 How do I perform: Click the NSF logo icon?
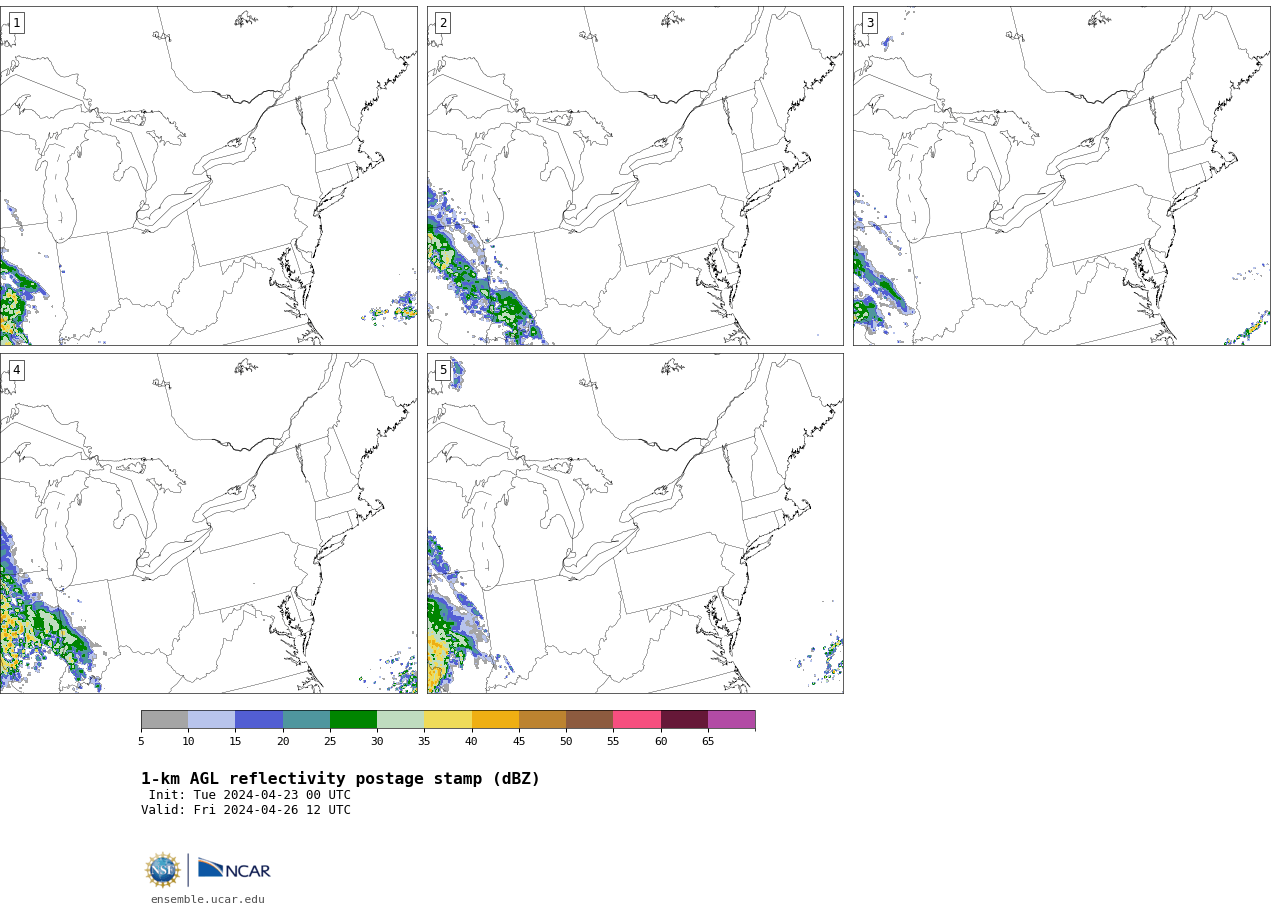click(x=163, y=870)
